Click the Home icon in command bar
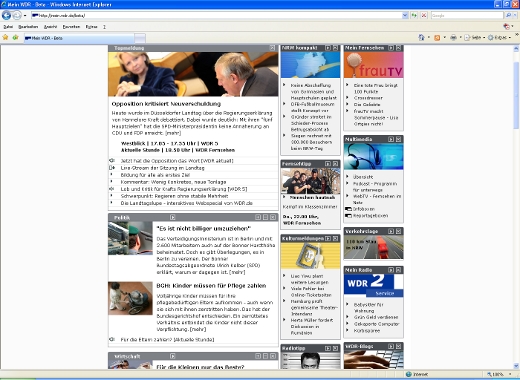Viewport: 520px width, 380px height. tap(422, 38)
